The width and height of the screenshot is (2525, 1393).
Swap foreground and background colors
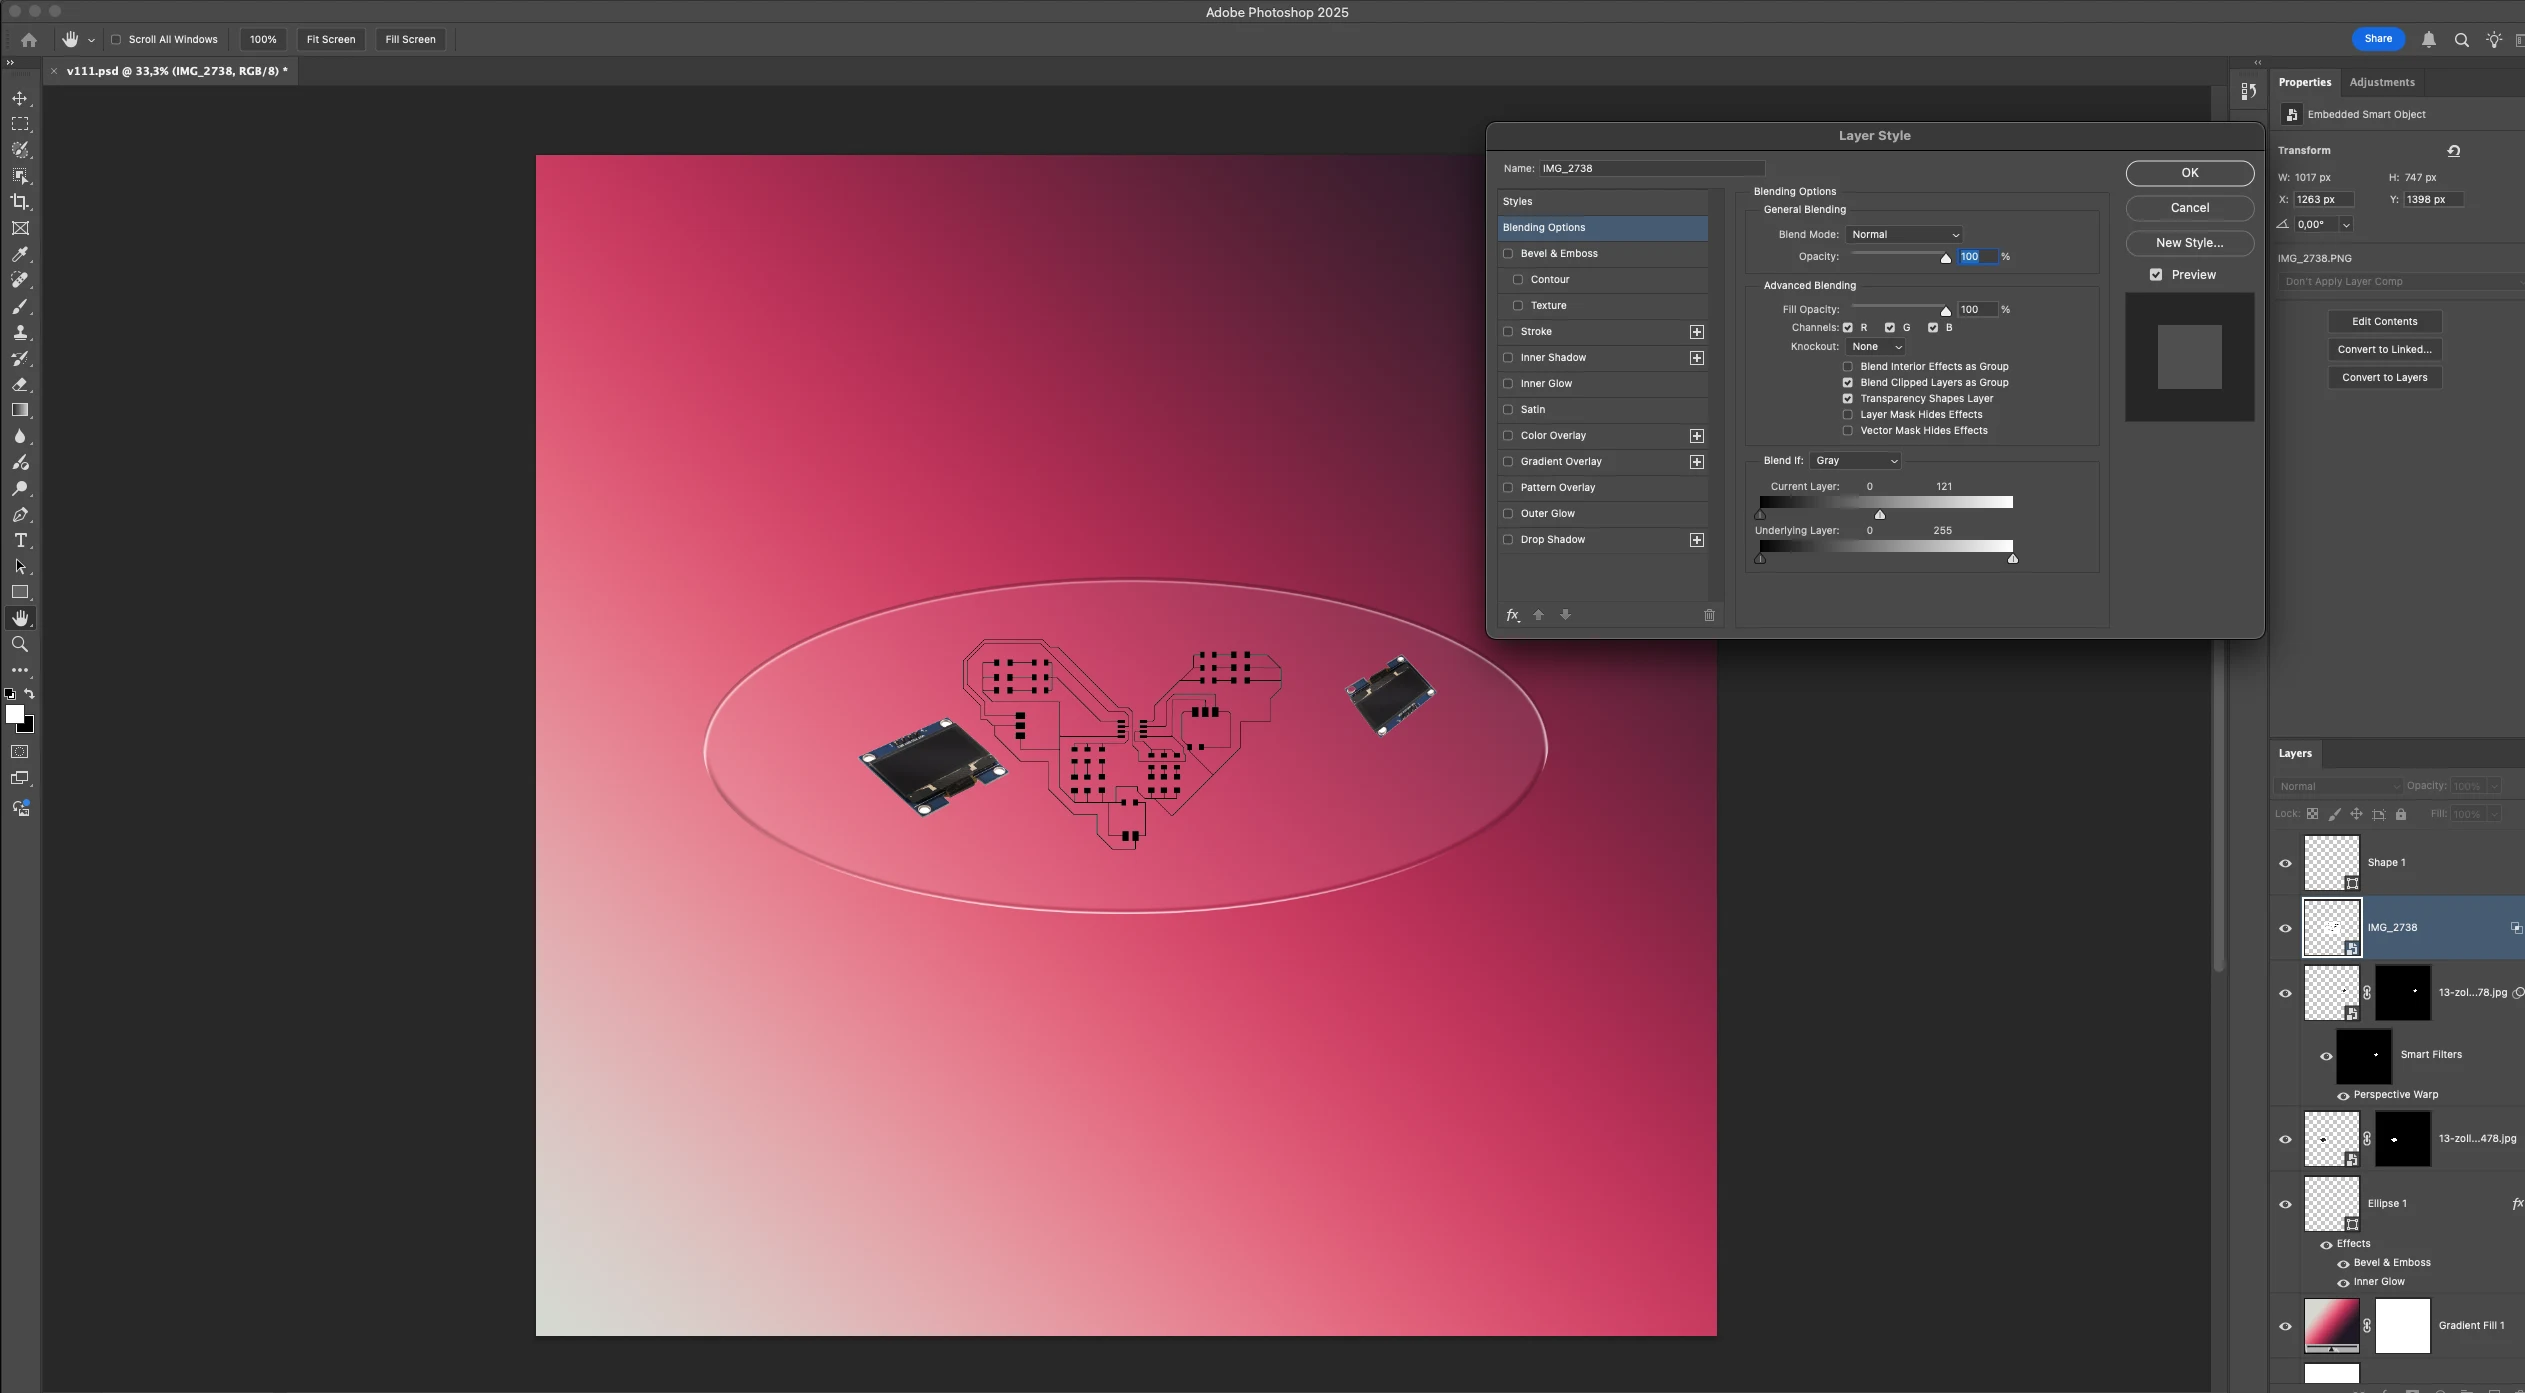pyautogui.click(x=30, y=693)
